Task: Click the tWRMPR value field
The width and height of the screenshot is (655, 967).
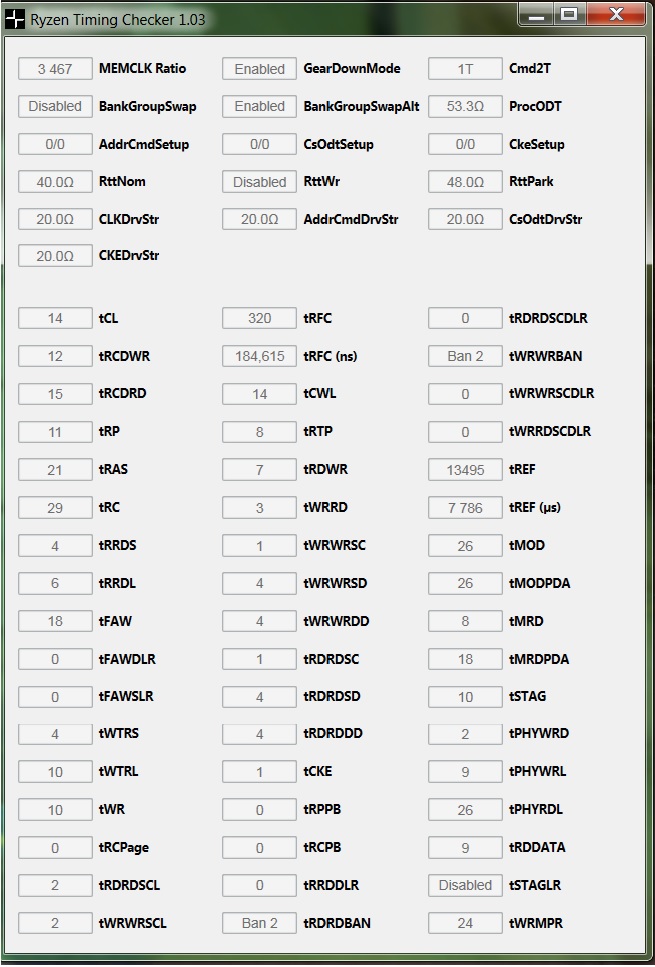Action: point(465,923)
